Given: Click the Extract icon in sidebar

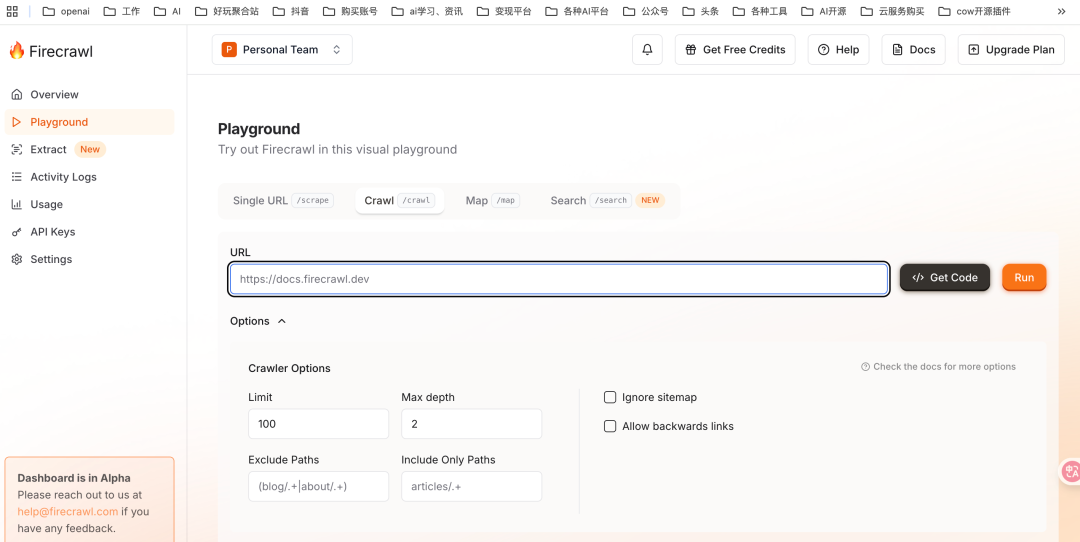Looking at the screenshot, I should [x=17, y=149].
